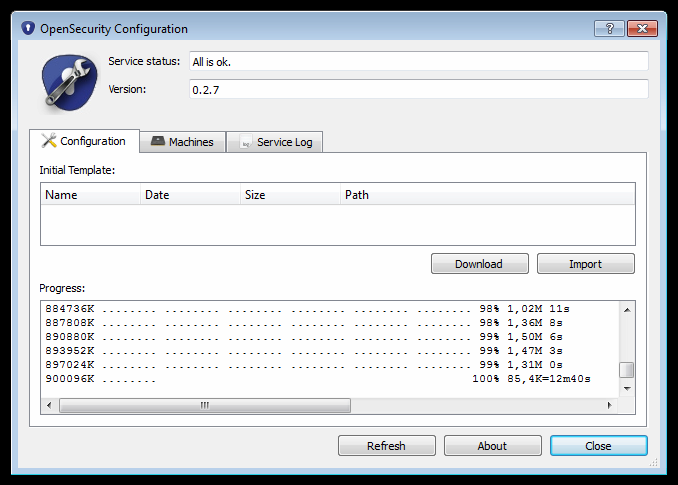Click the Date column header
This screenshot has height=485, width=678.
tap(190, 195)
